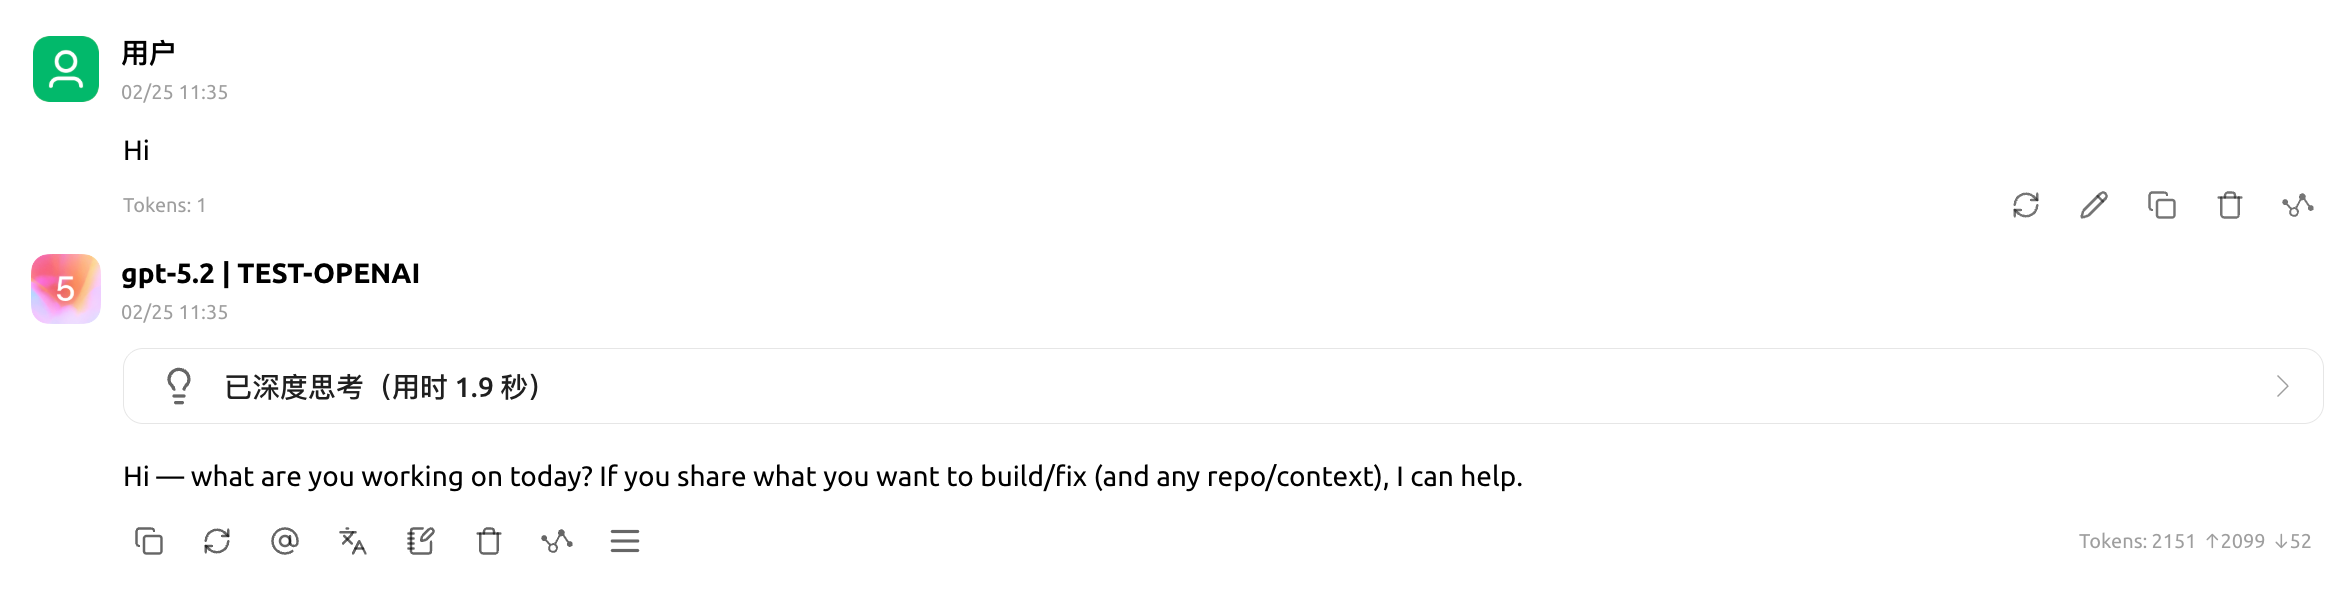Regenerate the gpt-5.2 assistant reply
Screen dimensions: 2350x612
217,541
